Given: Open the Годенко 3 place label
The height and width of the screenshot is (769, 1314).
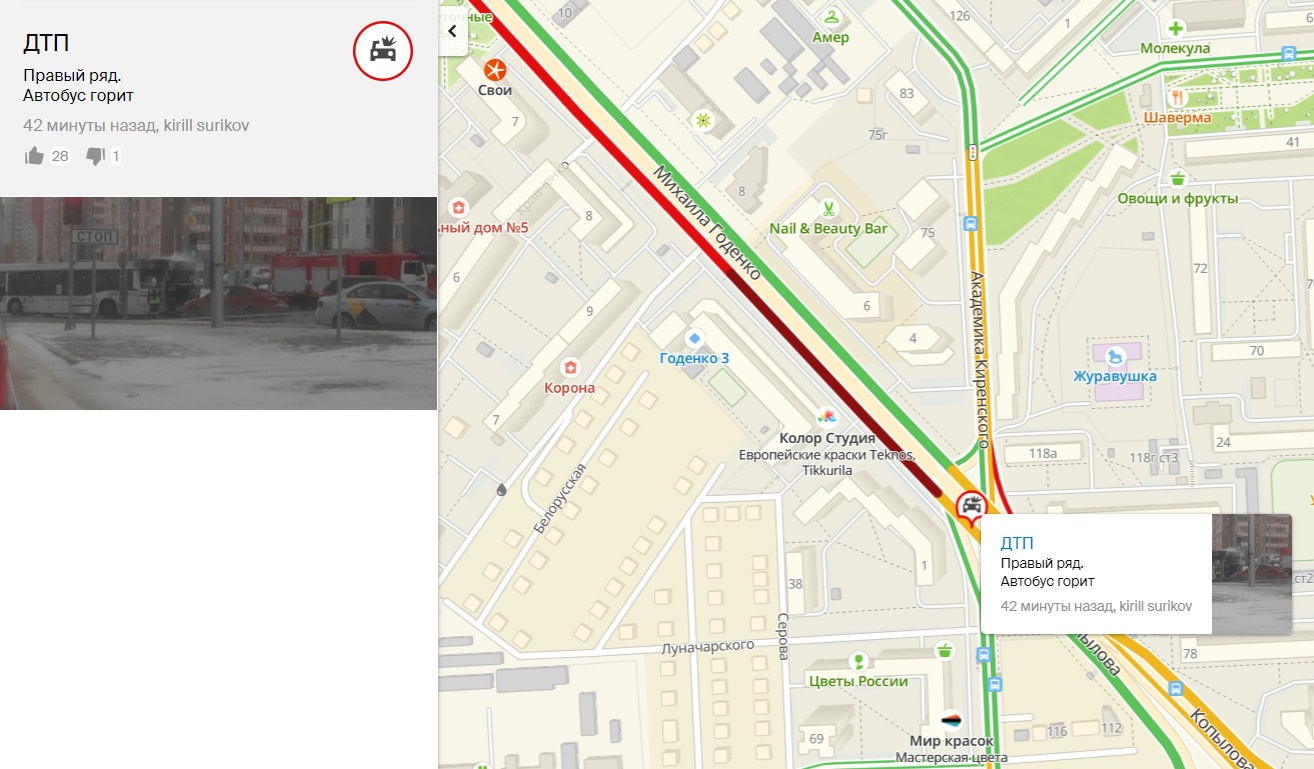Looking at the screenshot, I should click(x=694, y=358).
